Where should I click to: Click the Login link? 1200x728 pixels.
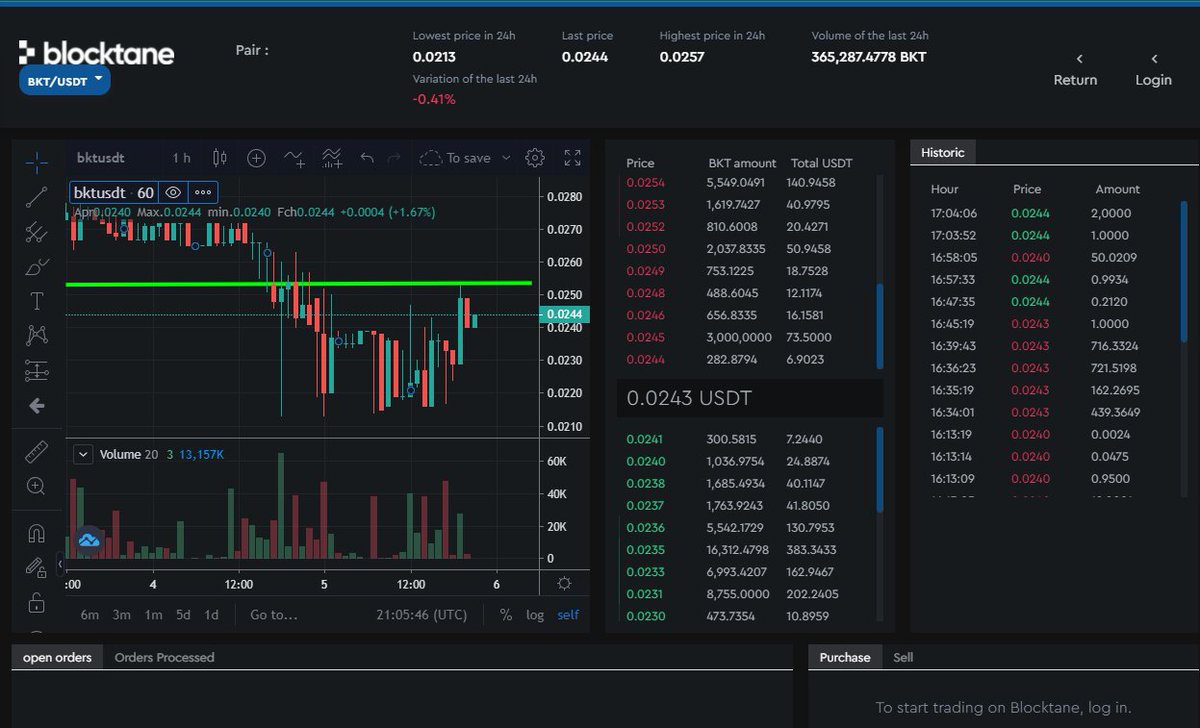click(1153, 80)
